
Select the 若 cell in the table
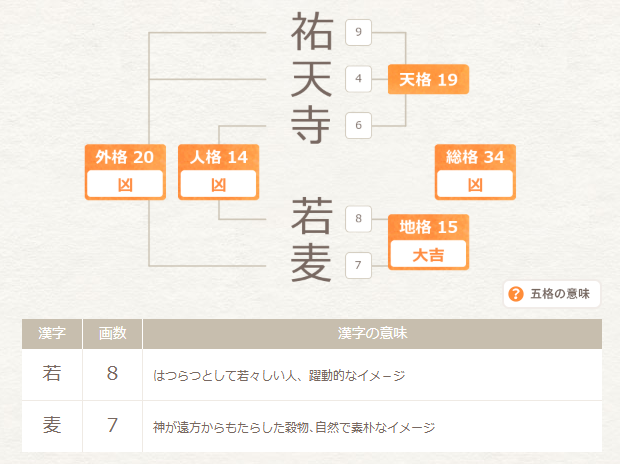pyautogui.click(x=52, y=375)
